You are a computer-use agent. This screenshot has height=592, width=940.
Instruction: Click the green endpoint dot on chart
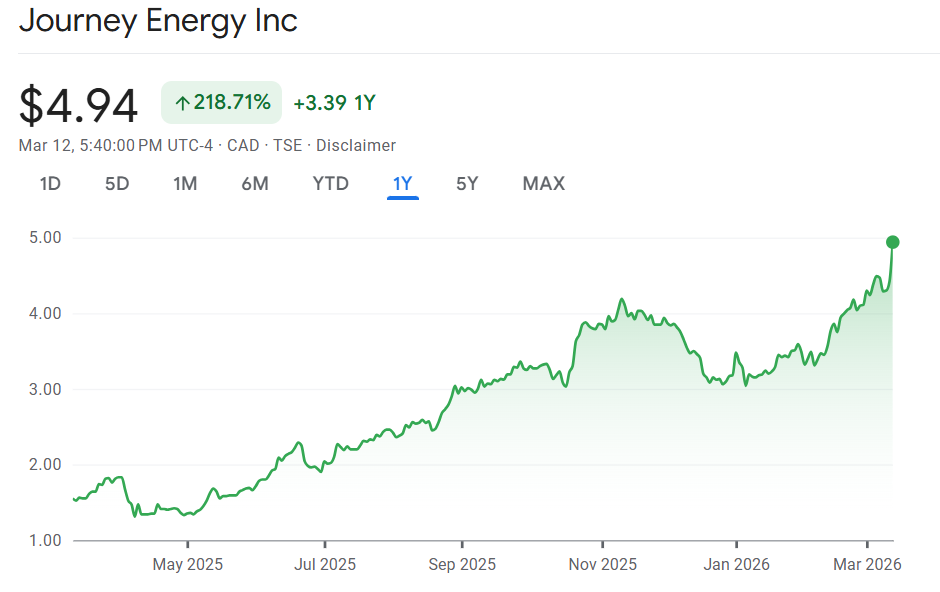pyautogui.click(x=893, y=242)
